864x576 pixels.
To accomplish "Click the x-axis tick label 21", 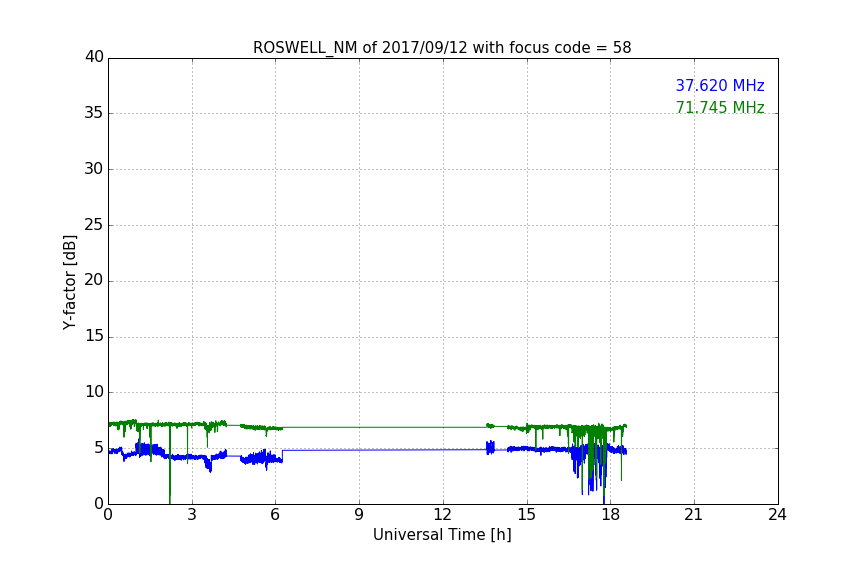I will (694, 515).
